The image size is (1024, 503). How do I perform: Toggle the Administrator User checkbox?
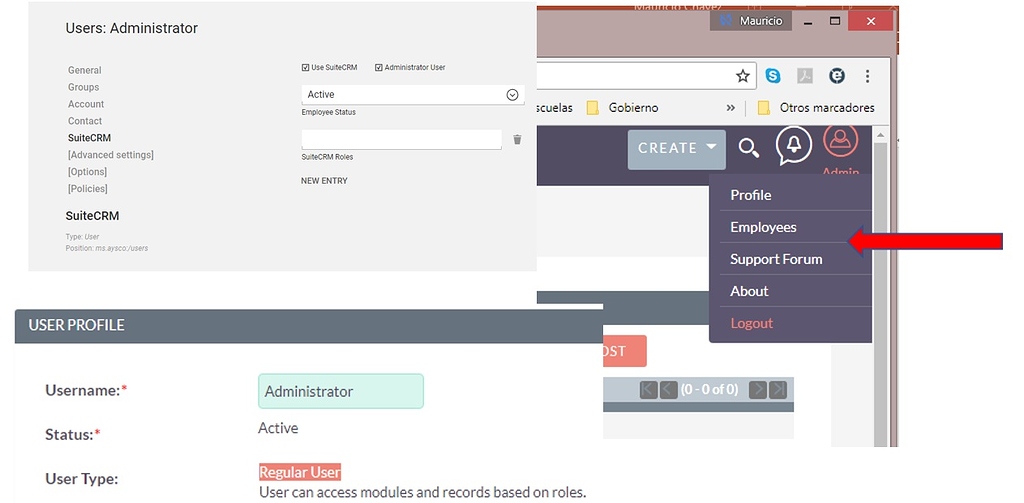point(378,67)
